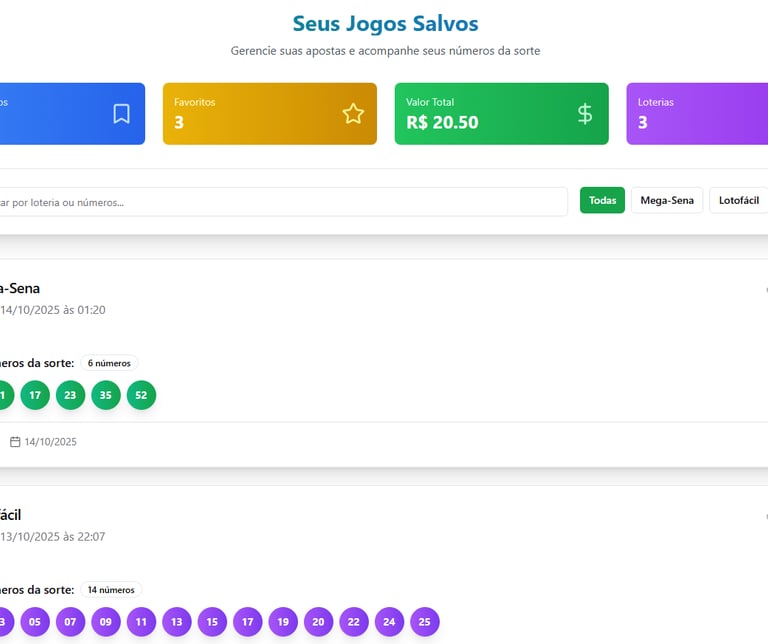Select the purple number 13 ball

click(x=177, y=622)
